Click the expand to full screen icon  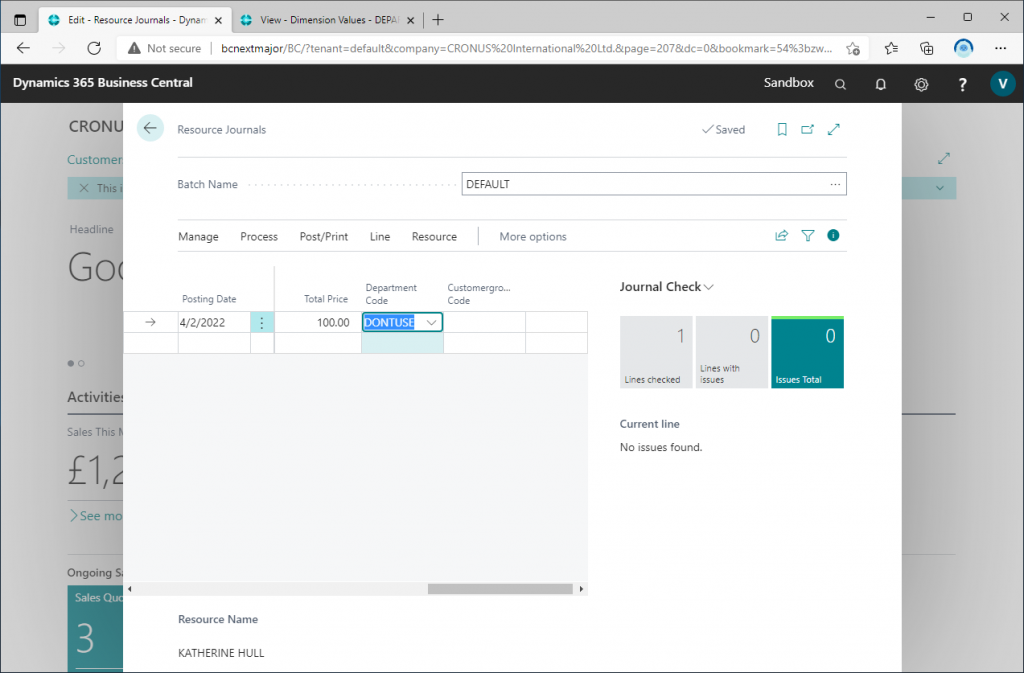pos(834,129)
